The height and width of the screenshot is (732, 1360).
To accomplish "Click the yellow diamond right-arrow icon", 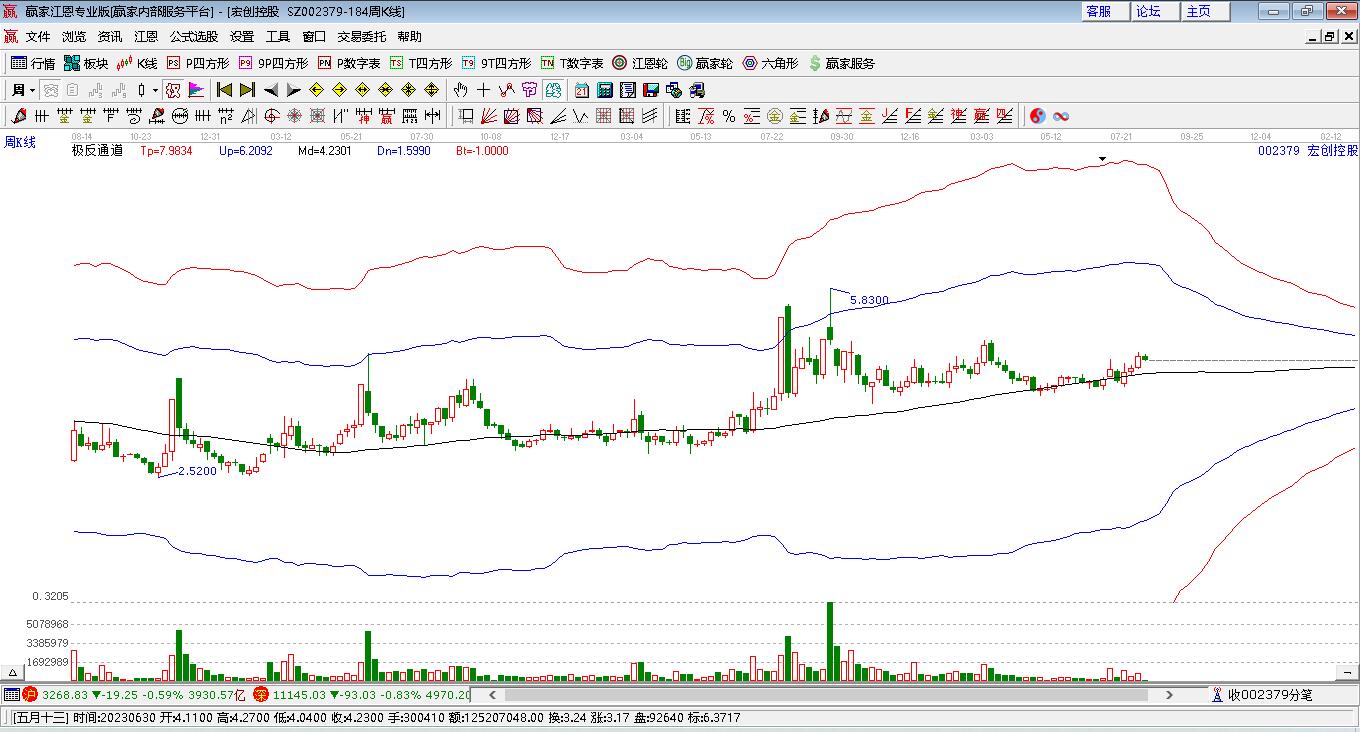I will (340, 90).
